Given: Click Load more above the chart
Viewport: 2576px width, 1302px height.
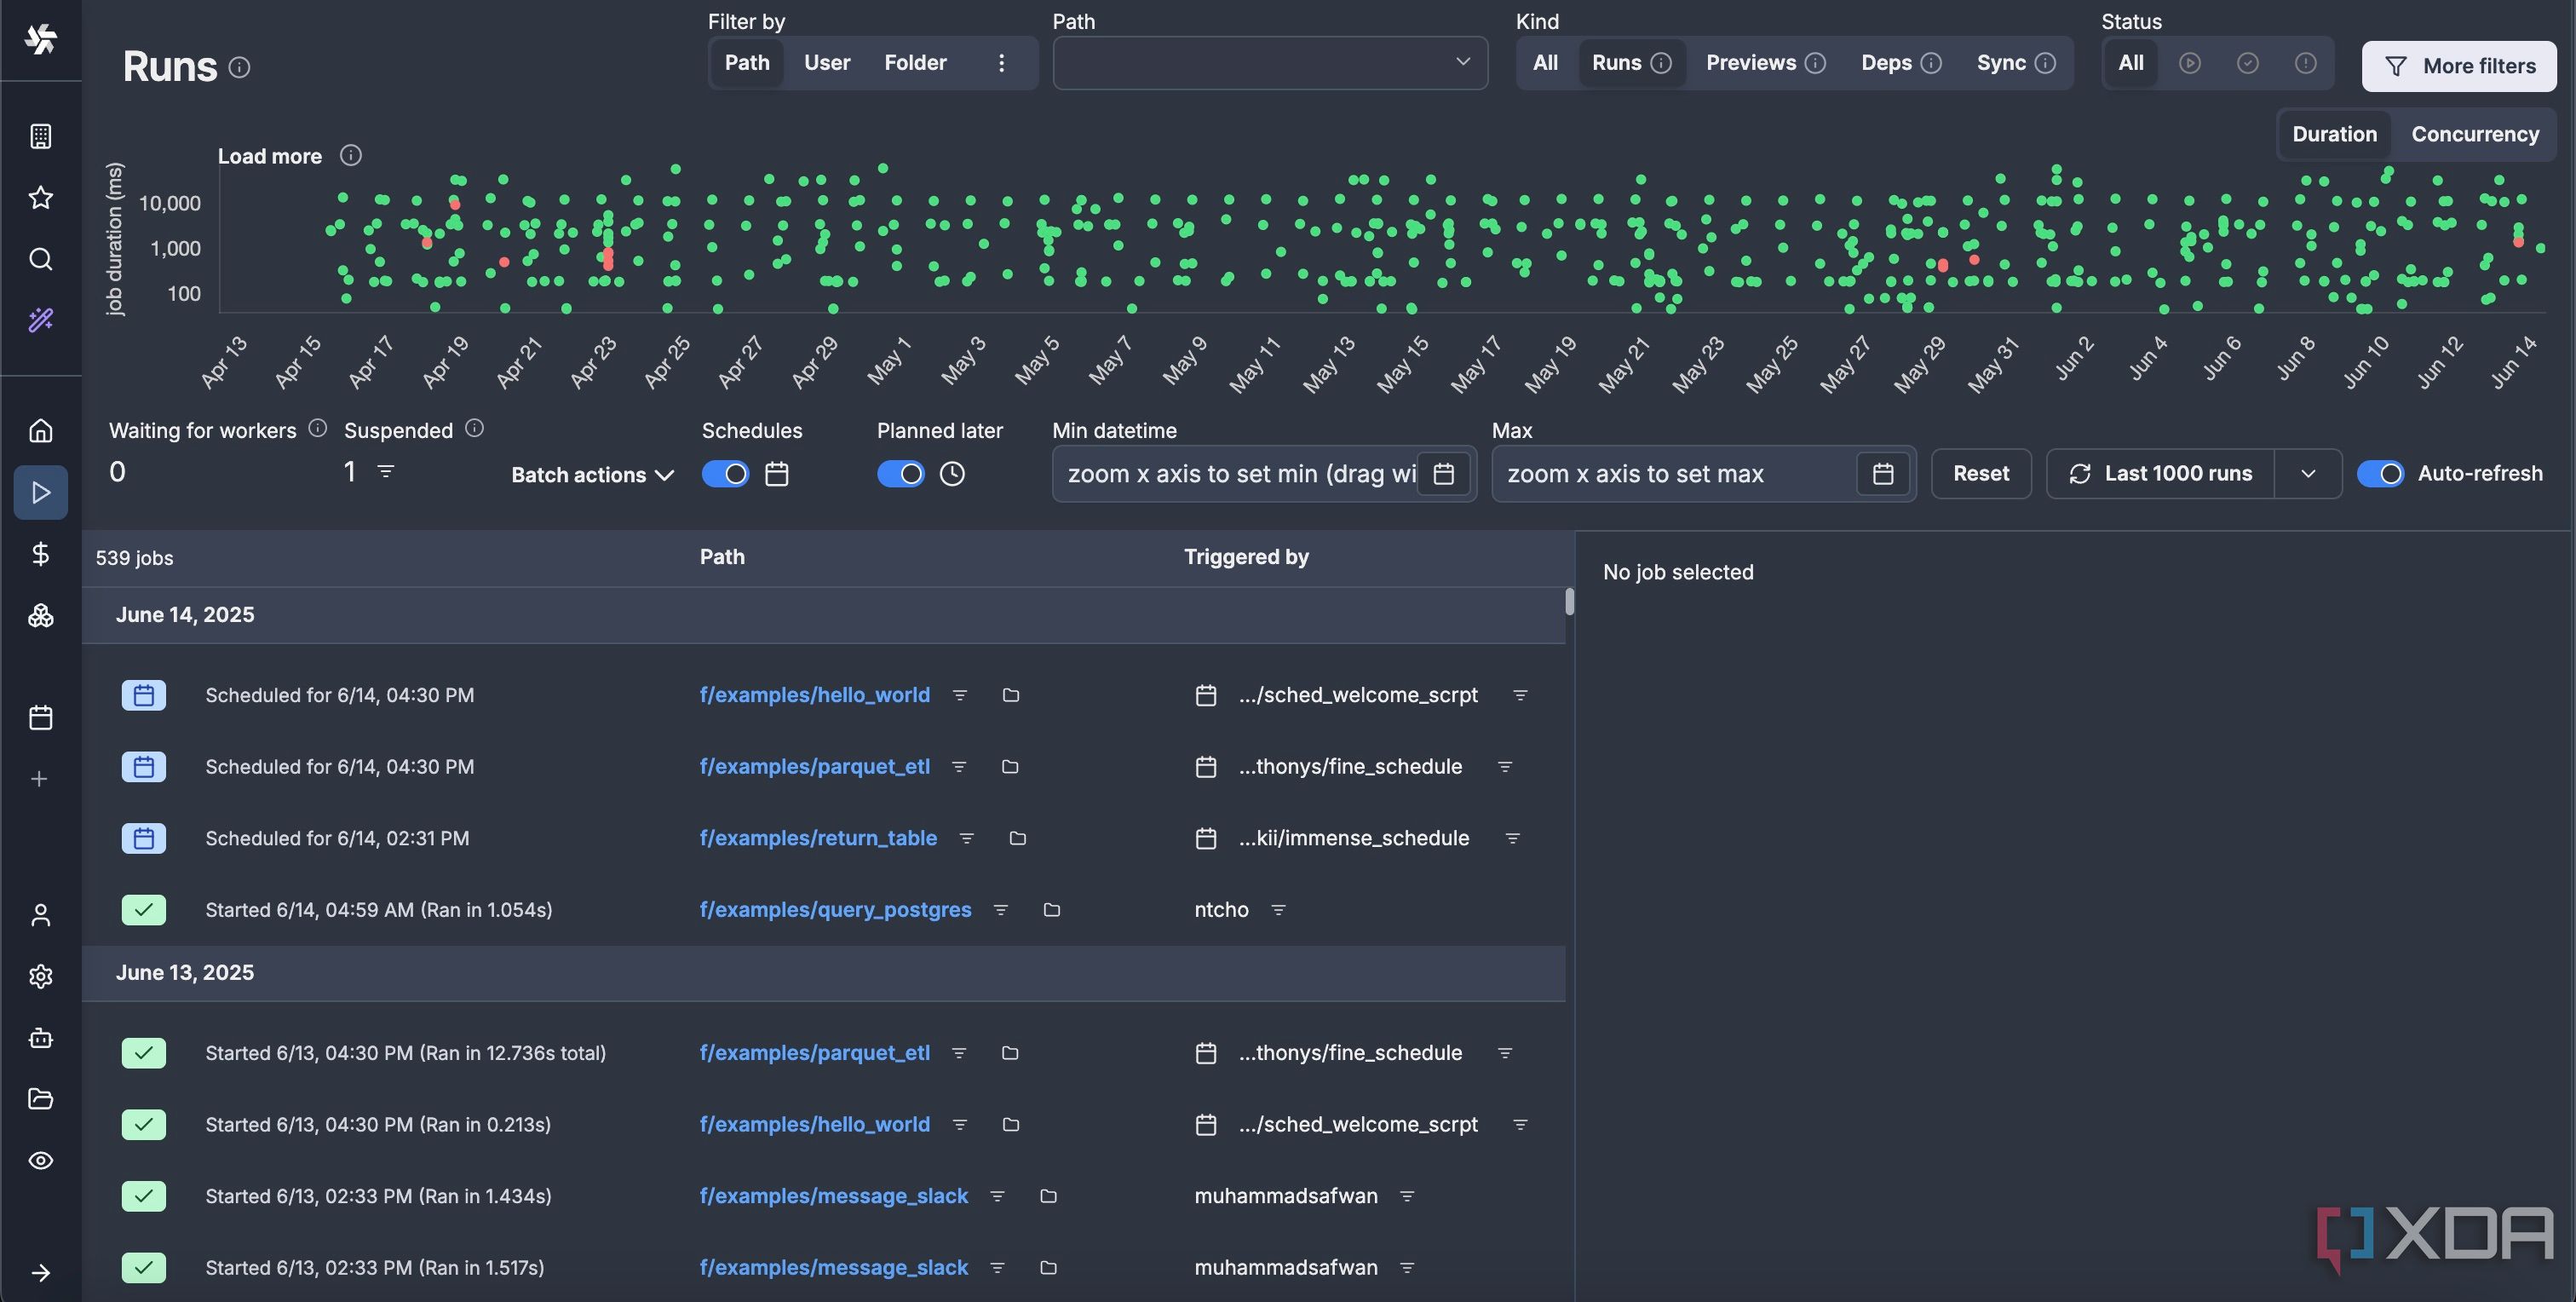Looking at the screenshot, I should [270, 156].
